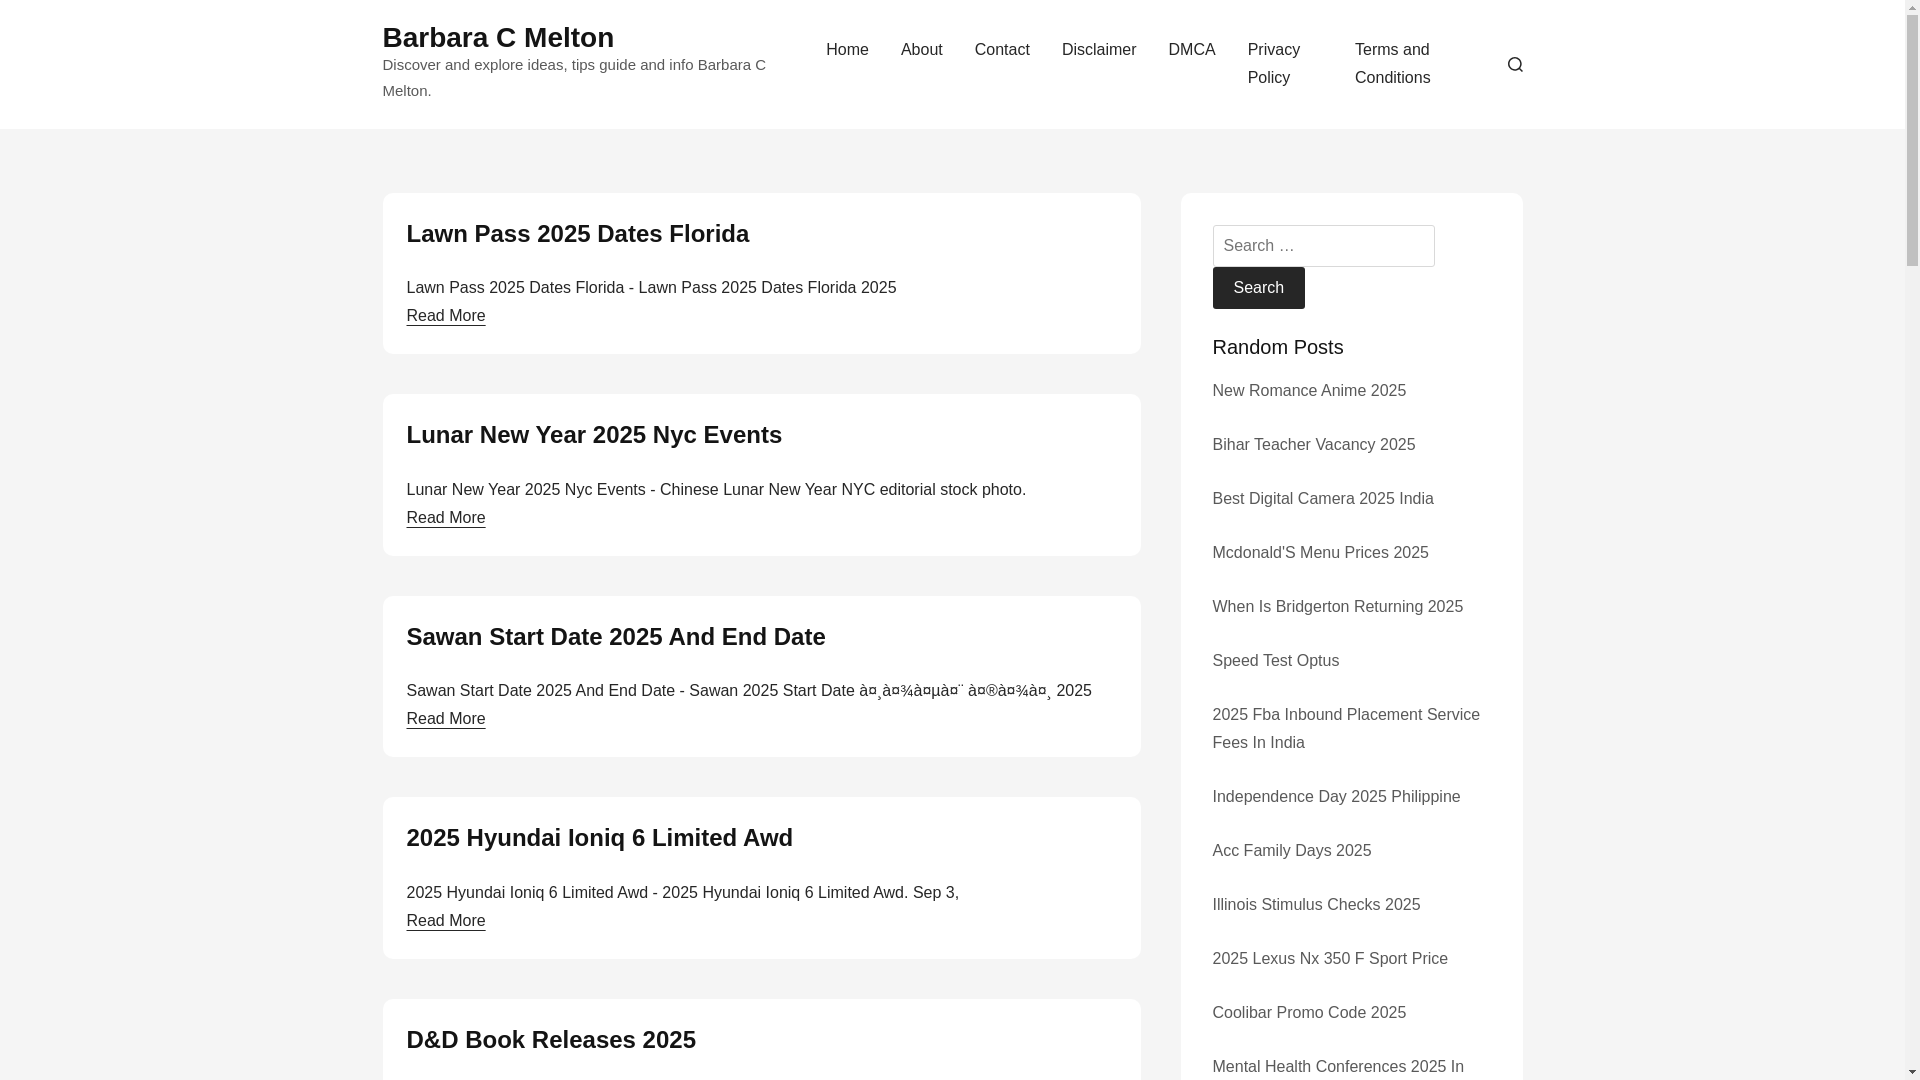Open the 2025 Fba Inbound Placement Service Fees link
Viewport: 1920px width, 1080px height.
click(x=1346, y=729)
